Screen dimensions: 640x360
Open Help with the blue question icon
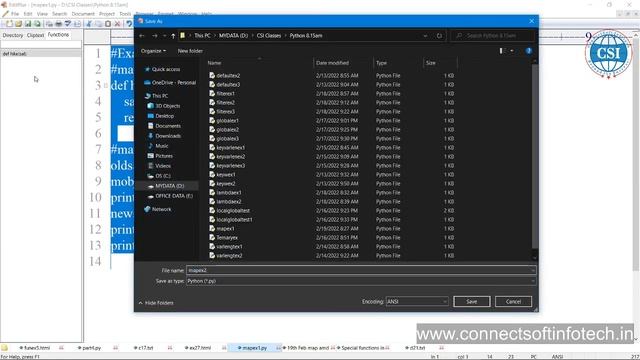pos(529,51)
